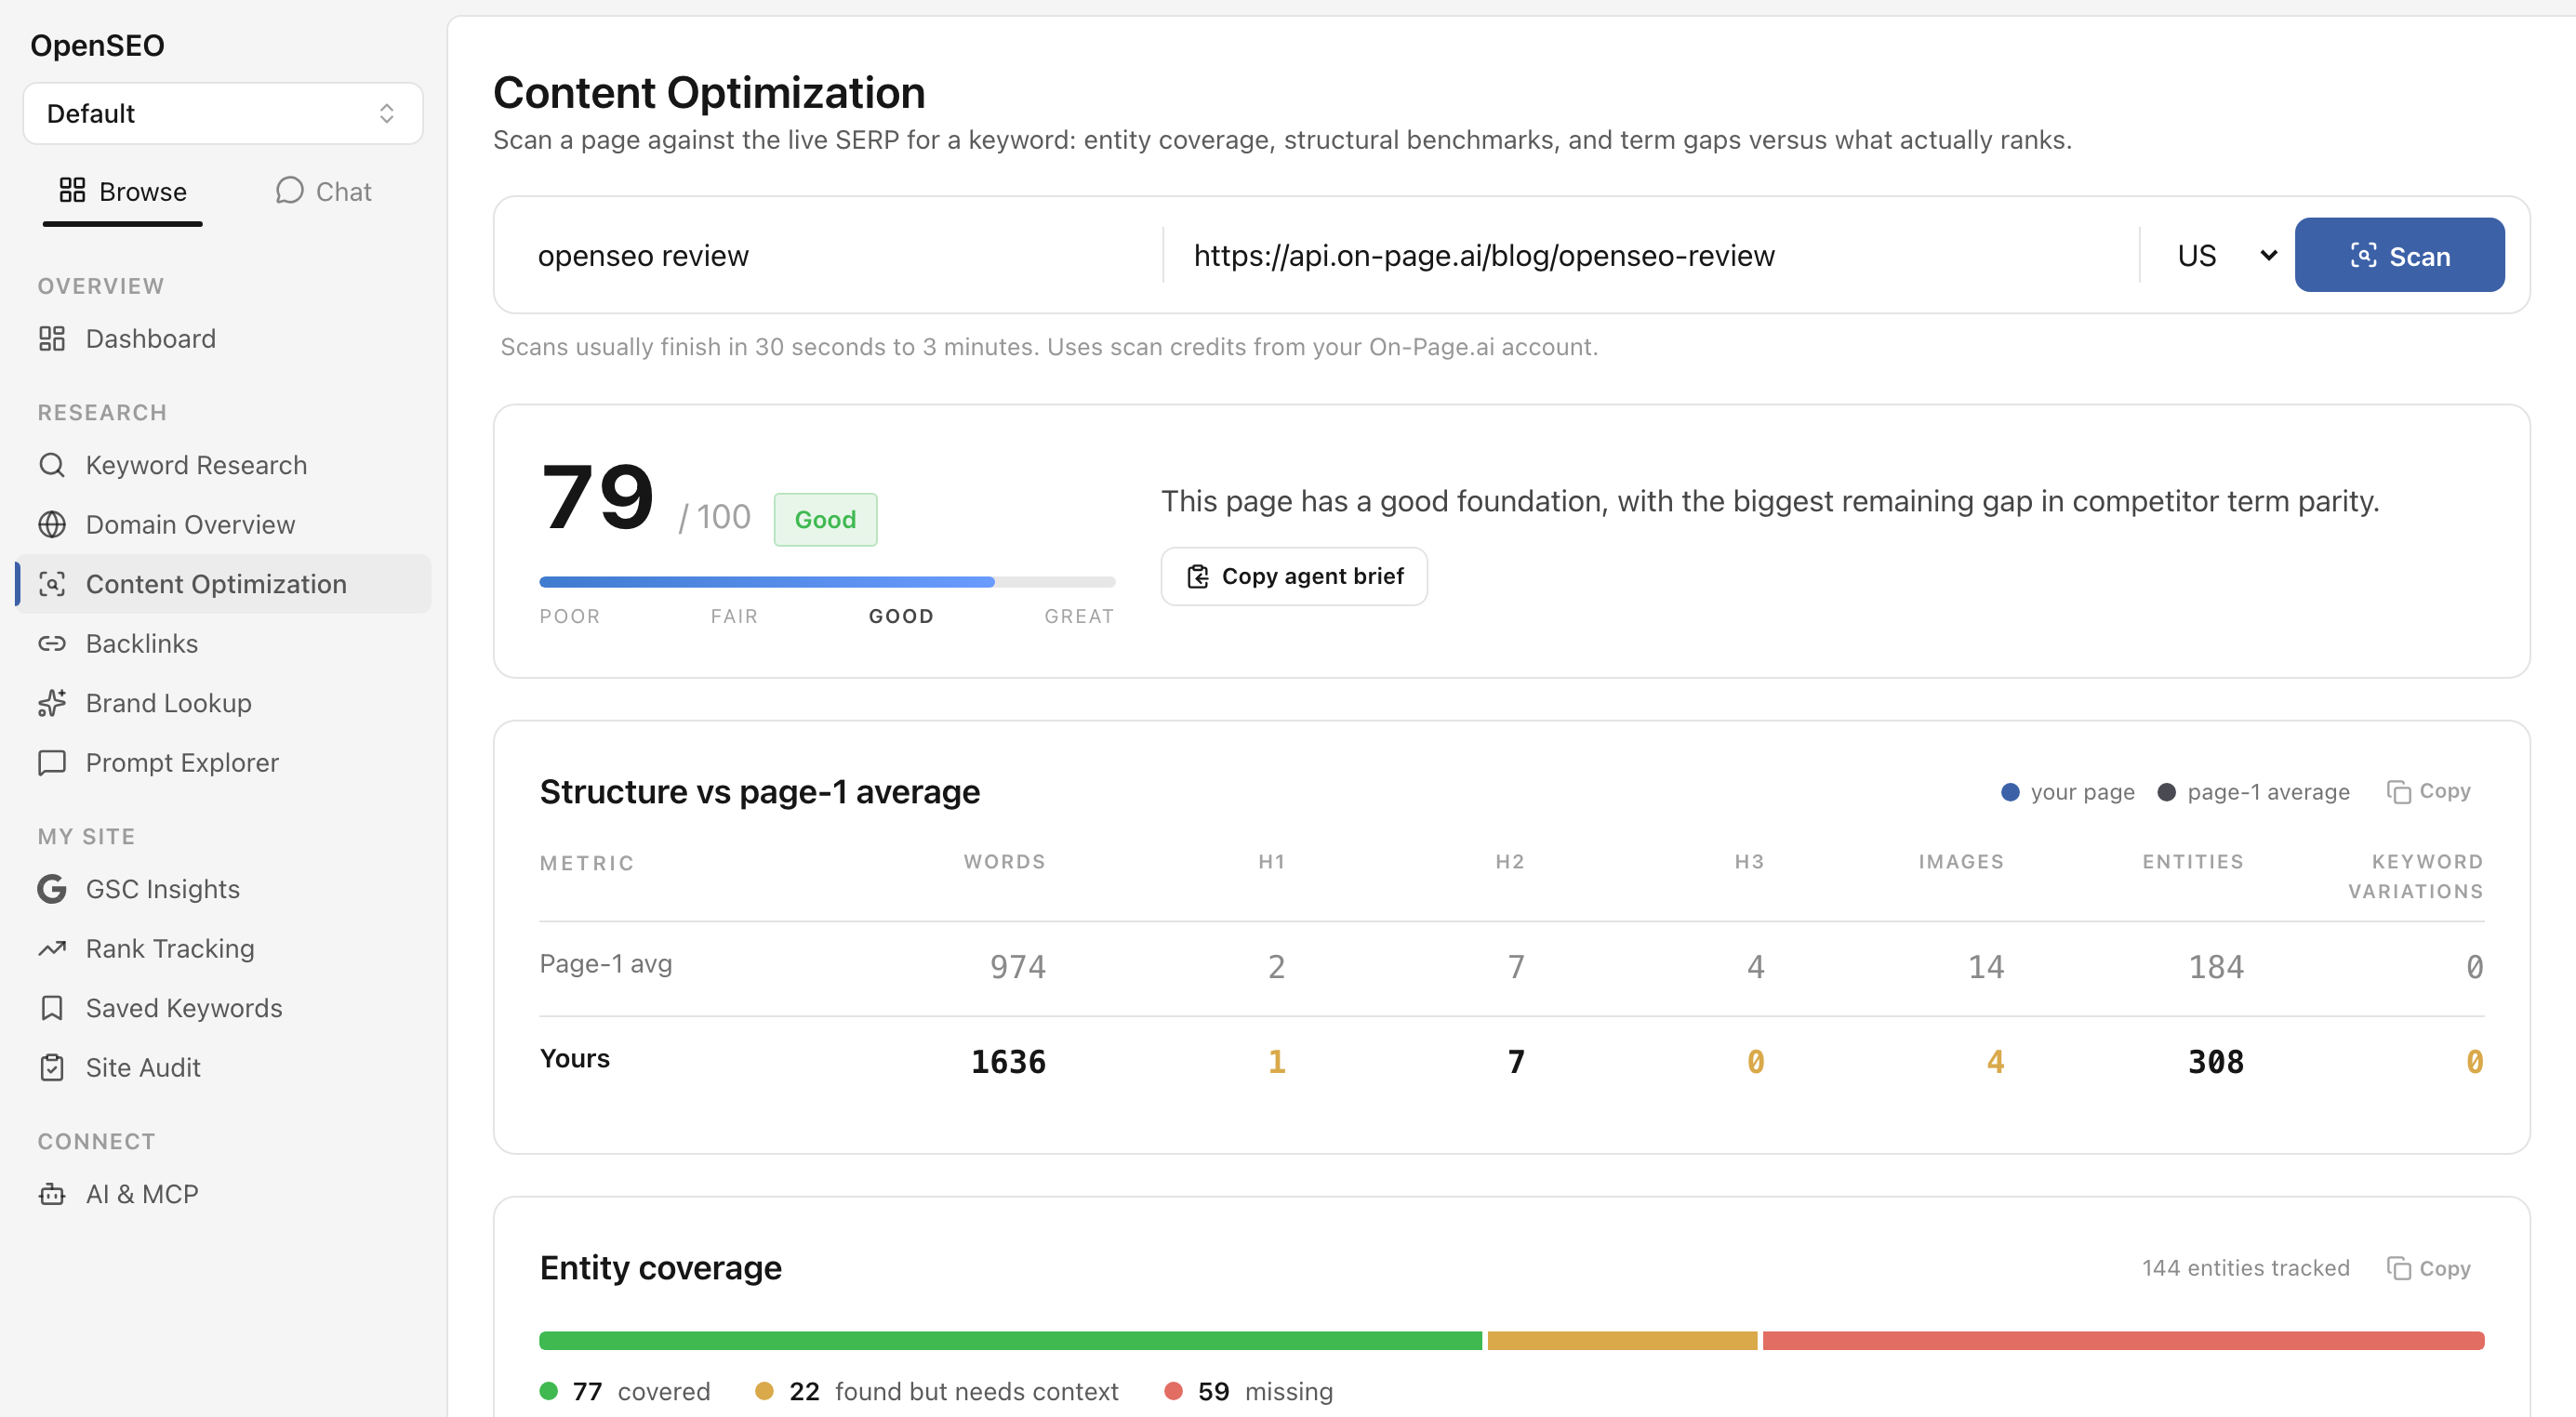Click the Site Audit clipboard icon
Image resolution: width=2576 pixels, height=1417 pixels.
coord(52,1068)
